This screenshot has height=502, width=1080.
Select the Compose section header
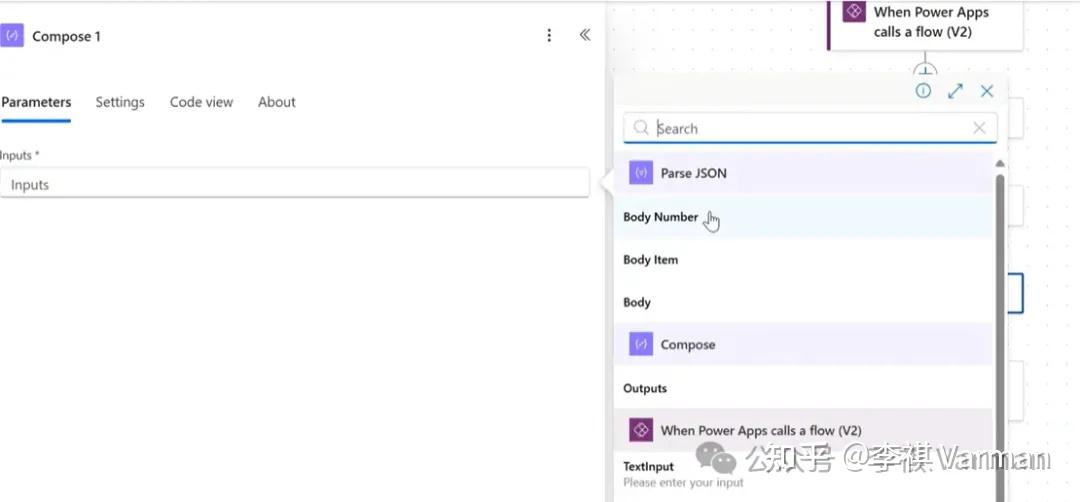[x=803, y=344]
